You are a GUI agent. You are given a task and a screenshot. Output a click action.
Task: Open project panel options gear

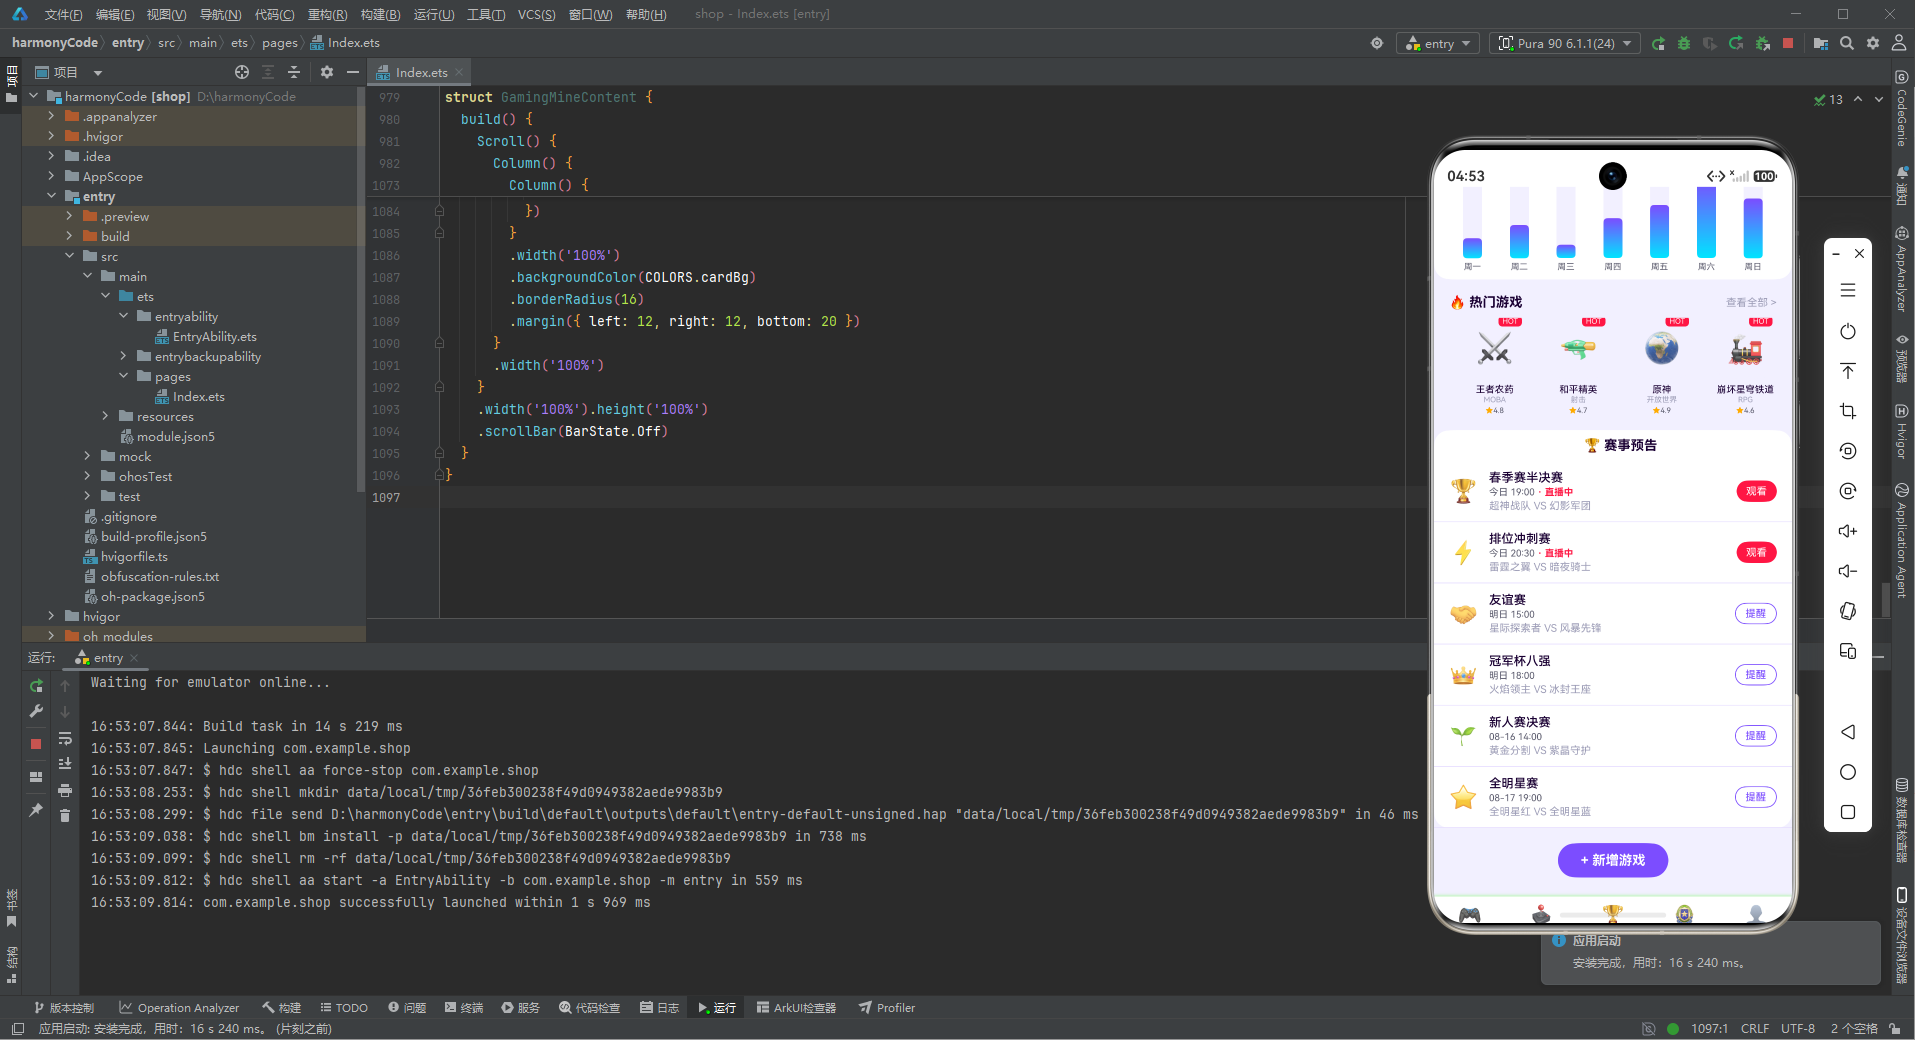[327, 72]
